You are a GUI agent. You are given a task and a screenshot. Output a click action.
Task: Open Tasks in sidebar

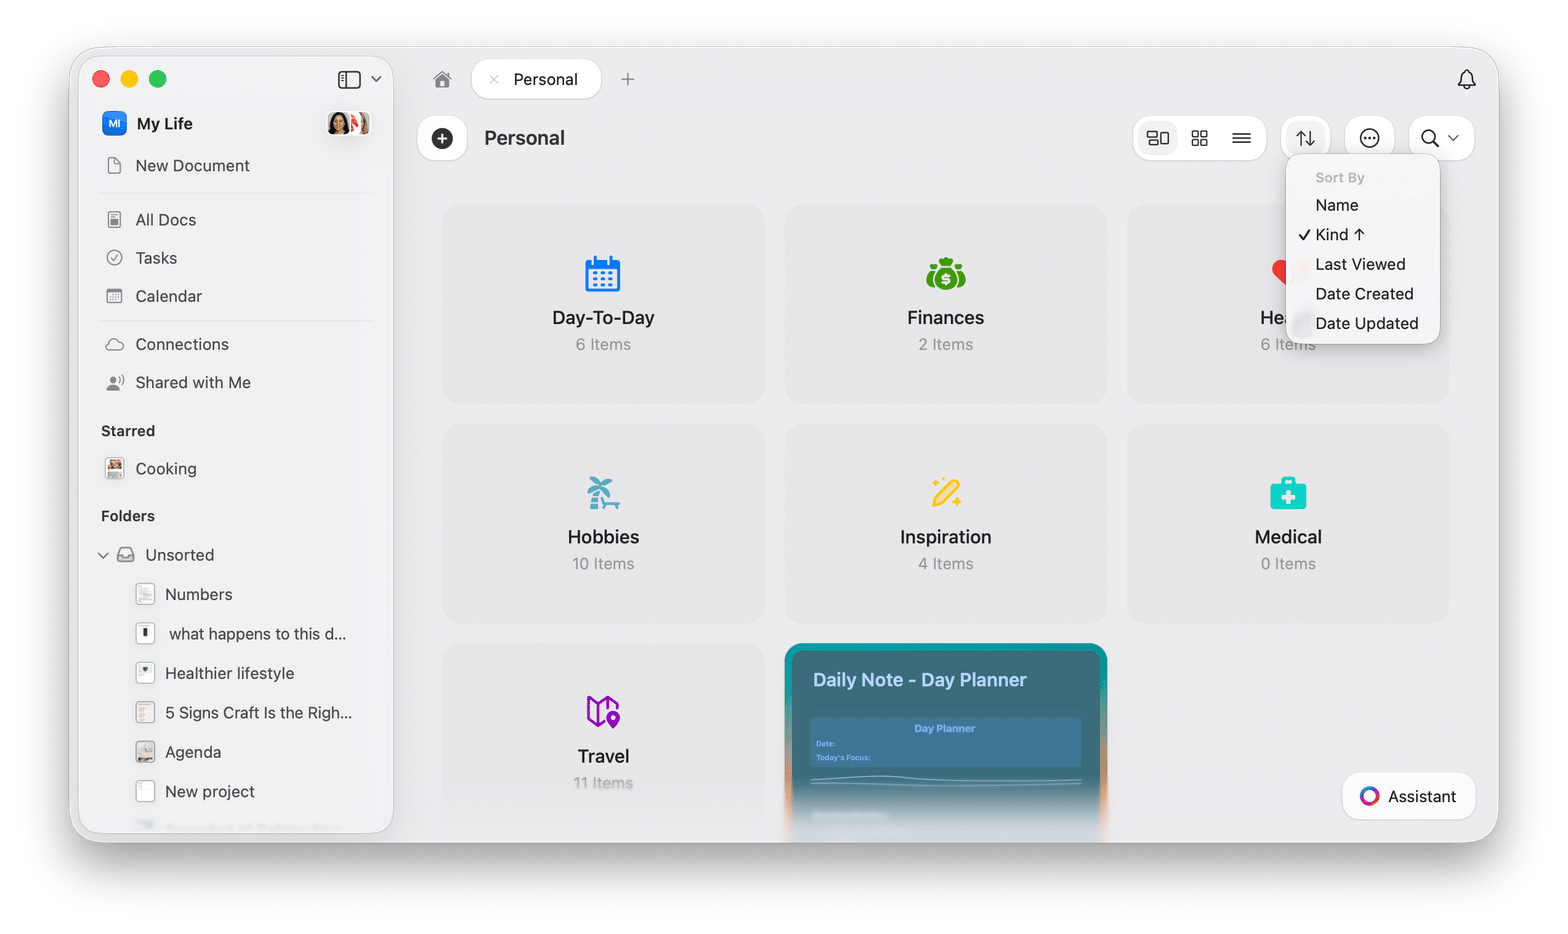pos(156,258)
